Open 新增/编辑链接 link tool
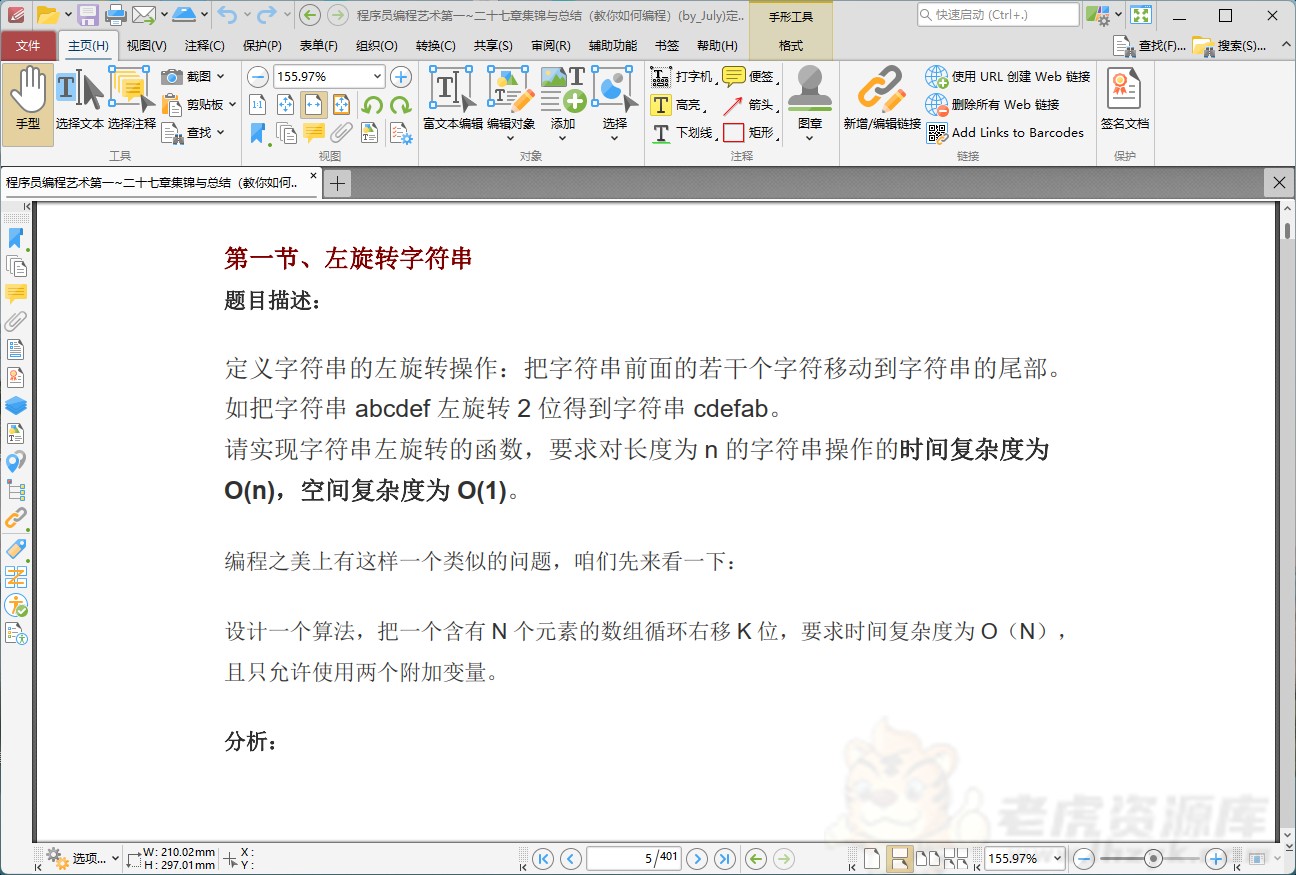 coord(882,100)
